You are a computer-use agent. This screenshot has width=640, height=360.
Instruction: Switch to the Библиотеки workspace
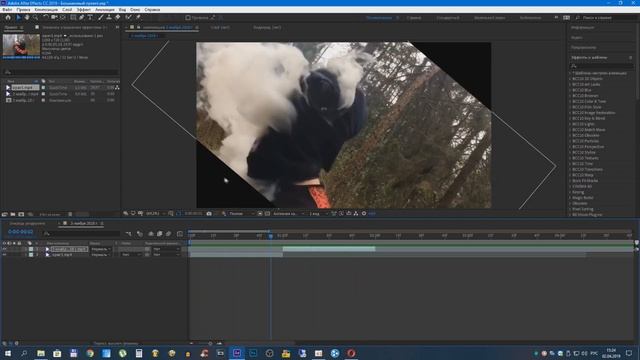coord(530,18)
